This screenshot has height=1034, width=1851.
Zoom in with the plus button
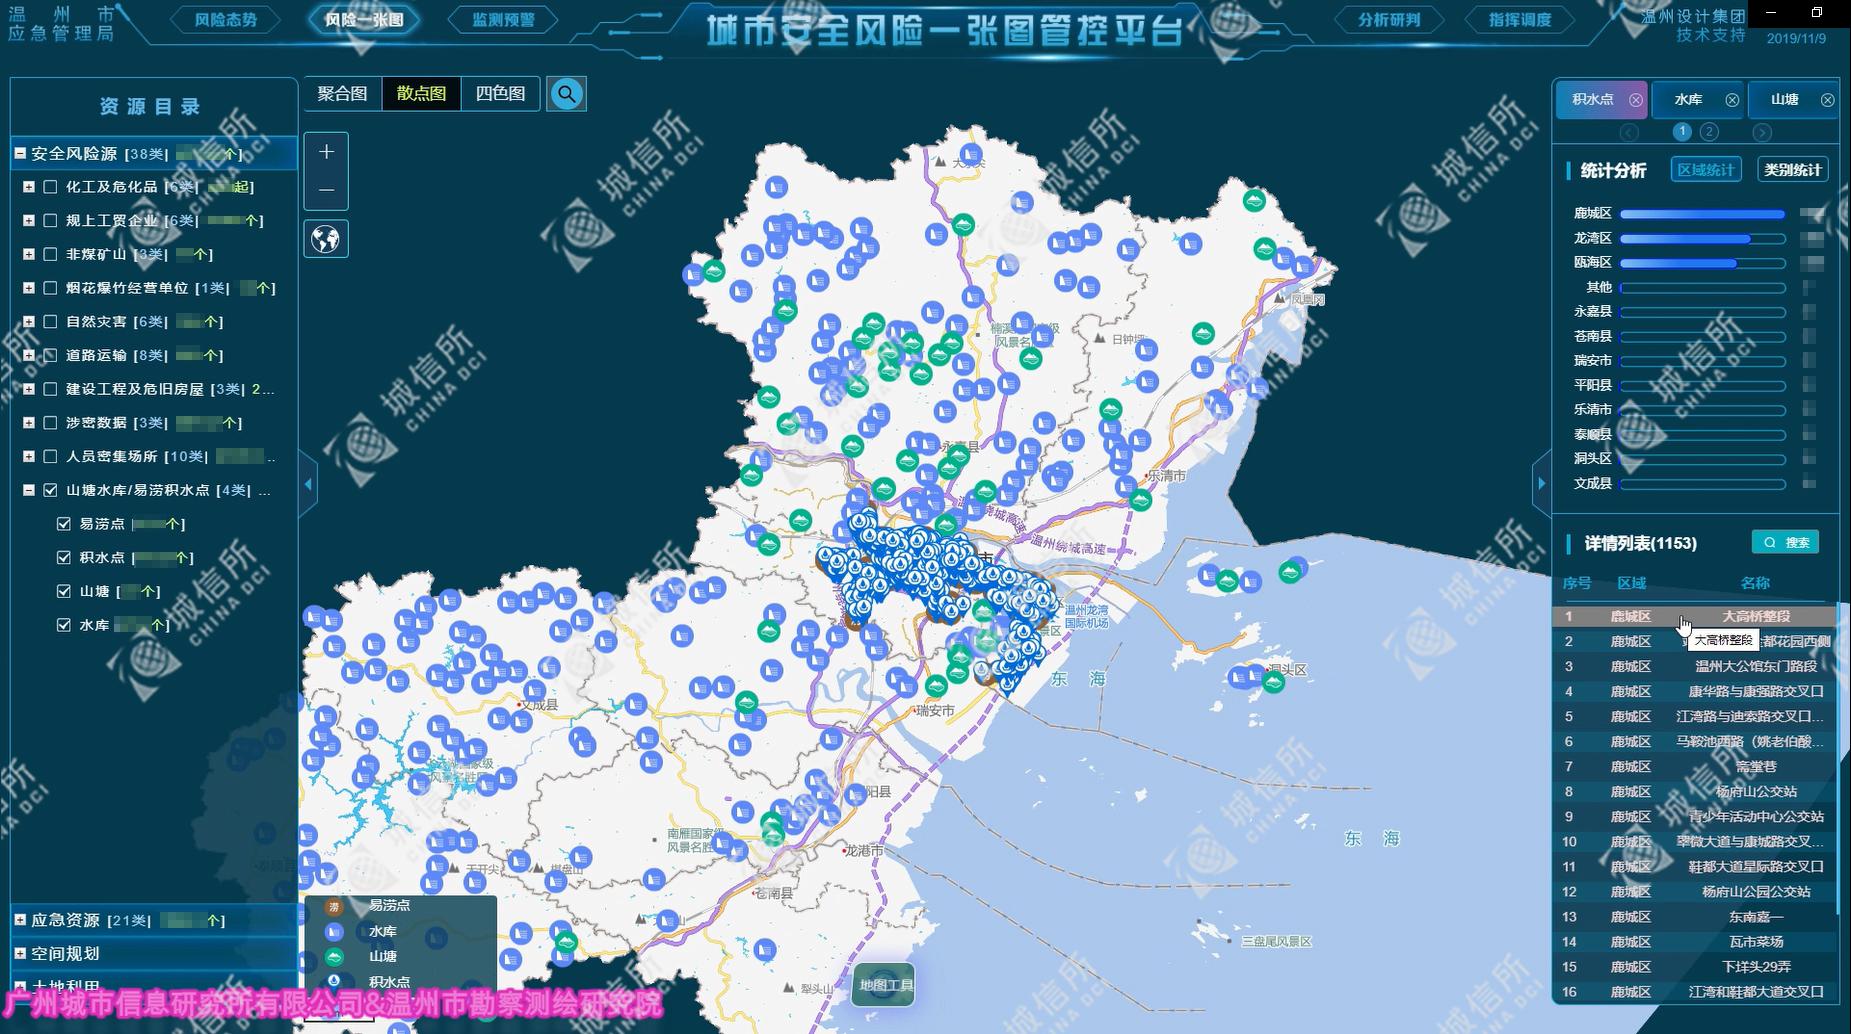coord(326,152)
